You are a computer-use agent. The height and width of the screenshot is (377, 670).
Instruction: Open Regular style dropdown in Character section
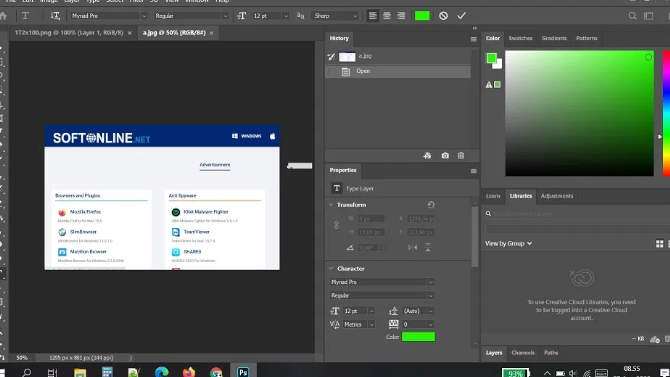pos(382,296)
